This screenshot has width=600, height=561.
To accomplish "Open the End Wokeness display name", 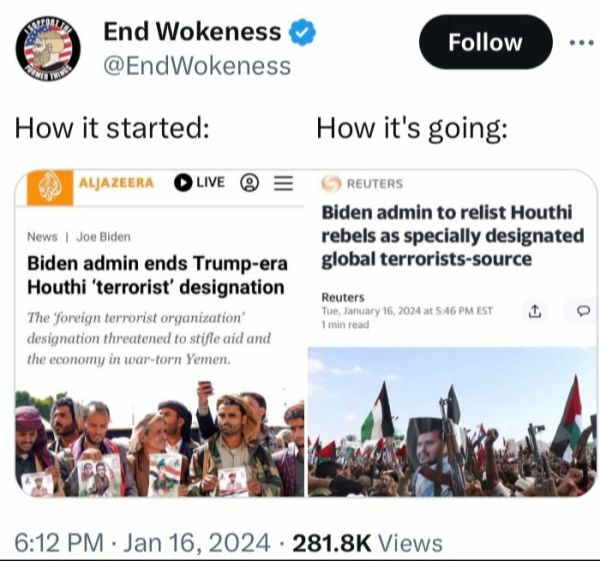I will coord(192,31).
